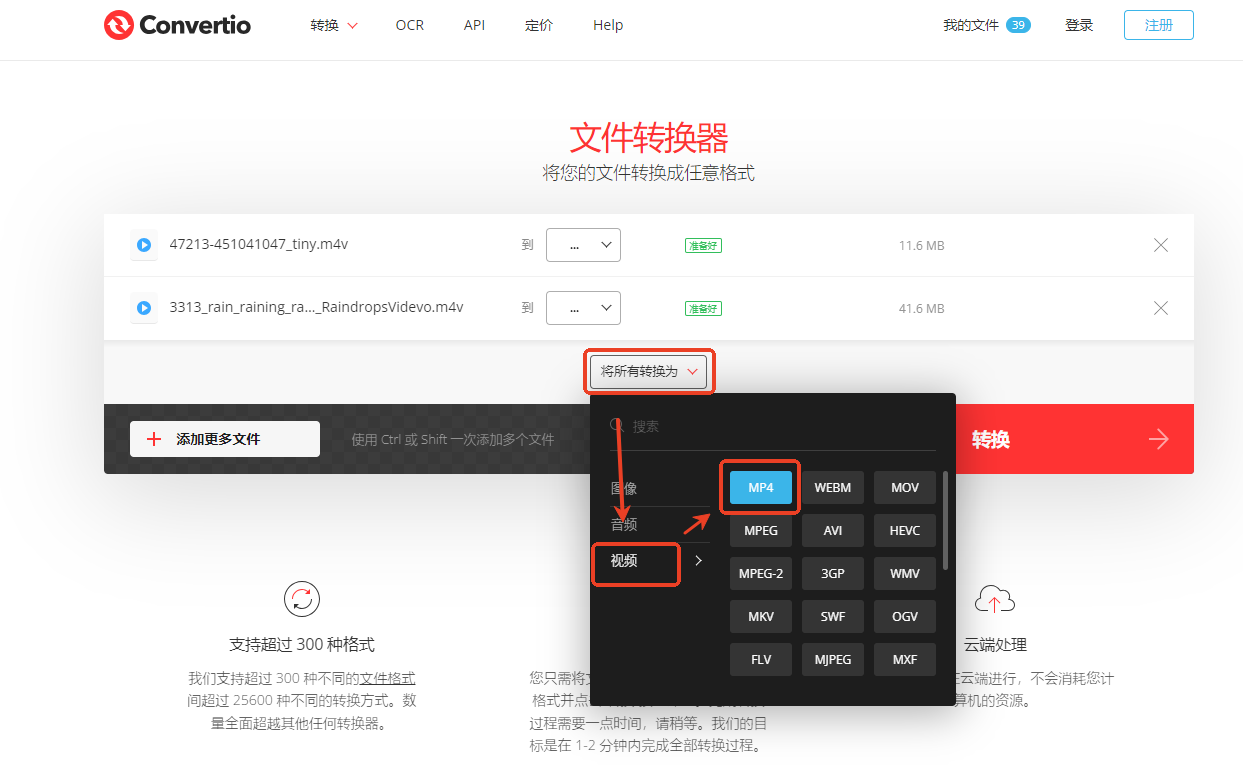
Task: Click the Convertio logo
Action: click(x=177, y=25)
